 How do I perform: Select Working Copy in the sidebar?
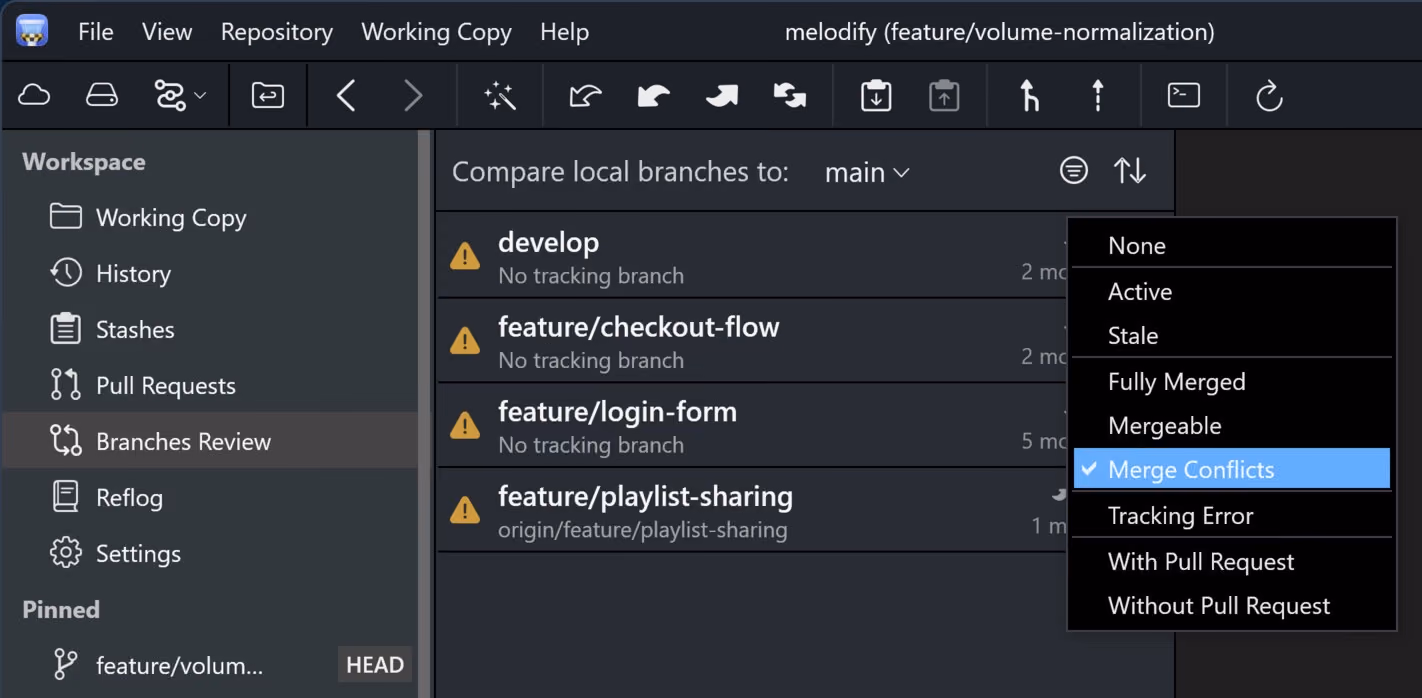click(210, 218)
